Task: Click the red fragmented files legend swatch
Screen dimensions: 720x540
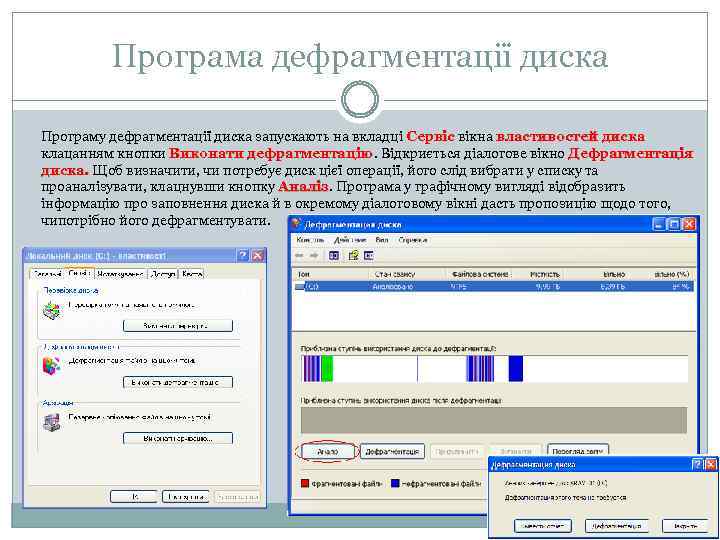Action: pos(305,483)
